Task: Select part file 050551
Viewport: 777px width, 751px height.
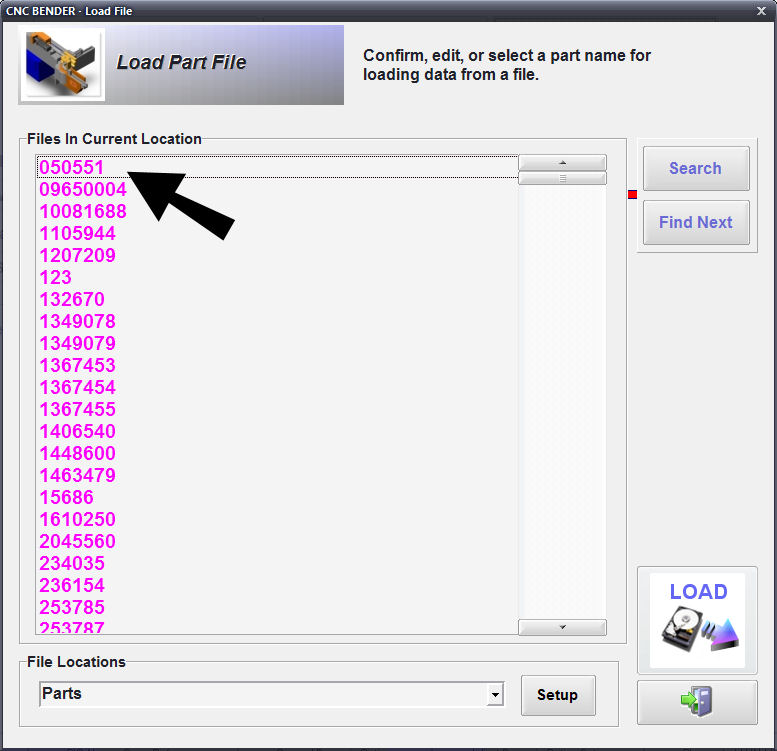Action: click(x=72, y=167)
